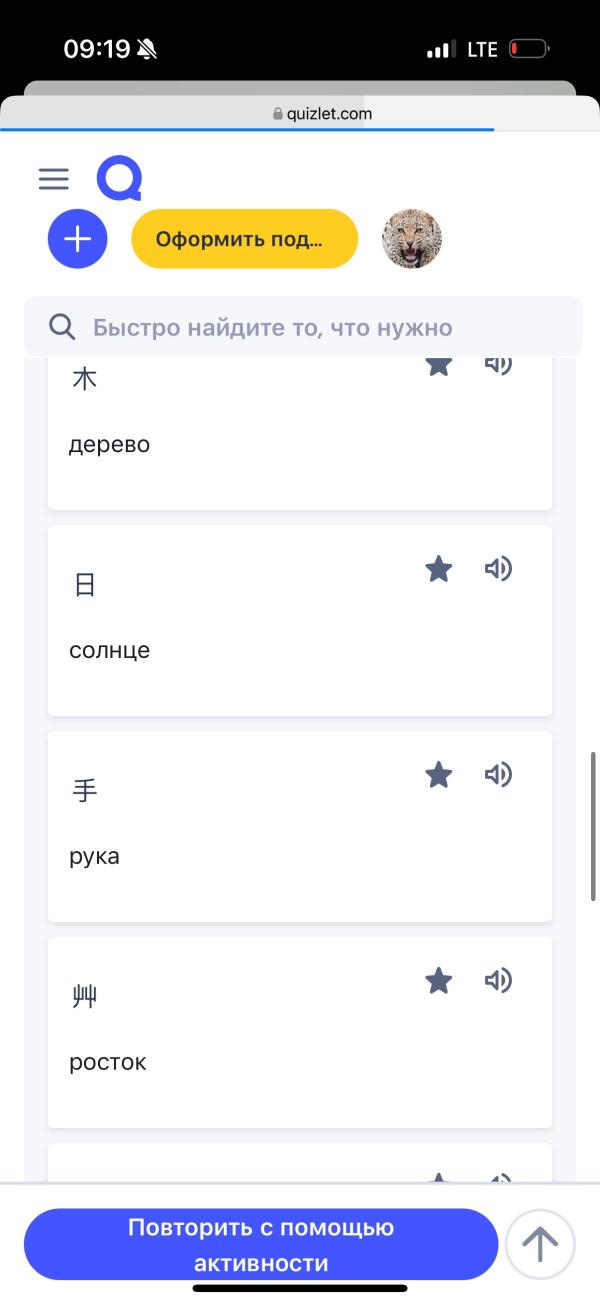Click the magnifying glass search icon

(62, 326)
